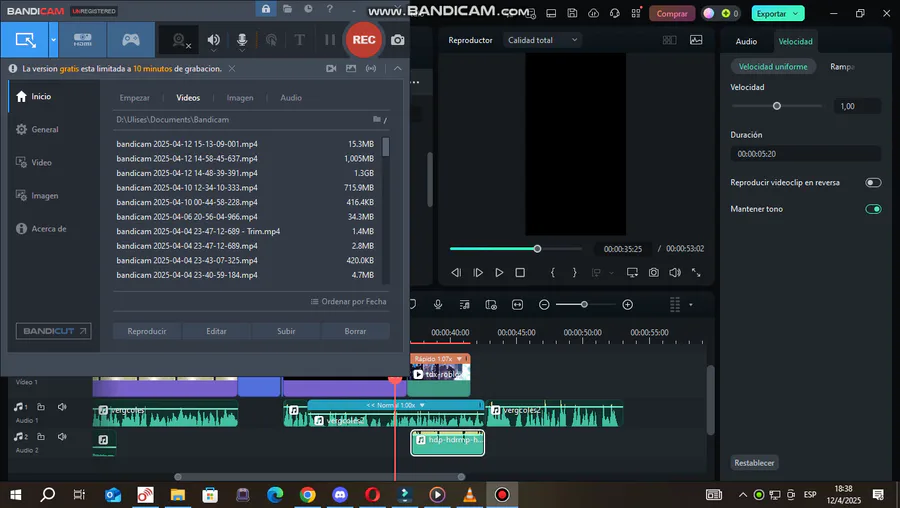Zoom out timeline with minus icon

point(544,305)
